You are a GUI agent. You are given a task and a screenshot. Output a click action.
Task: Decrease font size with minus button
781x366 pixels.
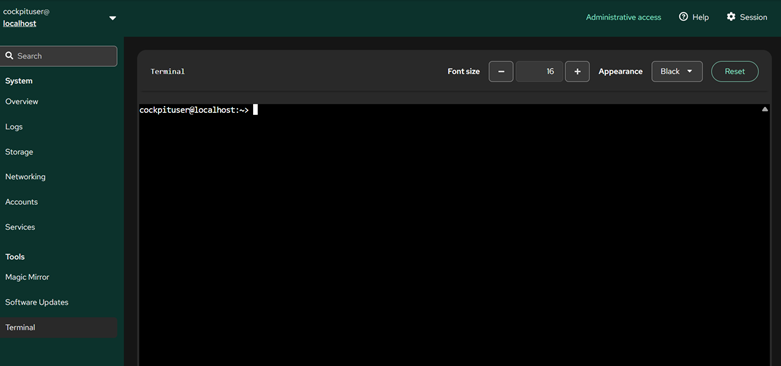click(x=501, y=72)
